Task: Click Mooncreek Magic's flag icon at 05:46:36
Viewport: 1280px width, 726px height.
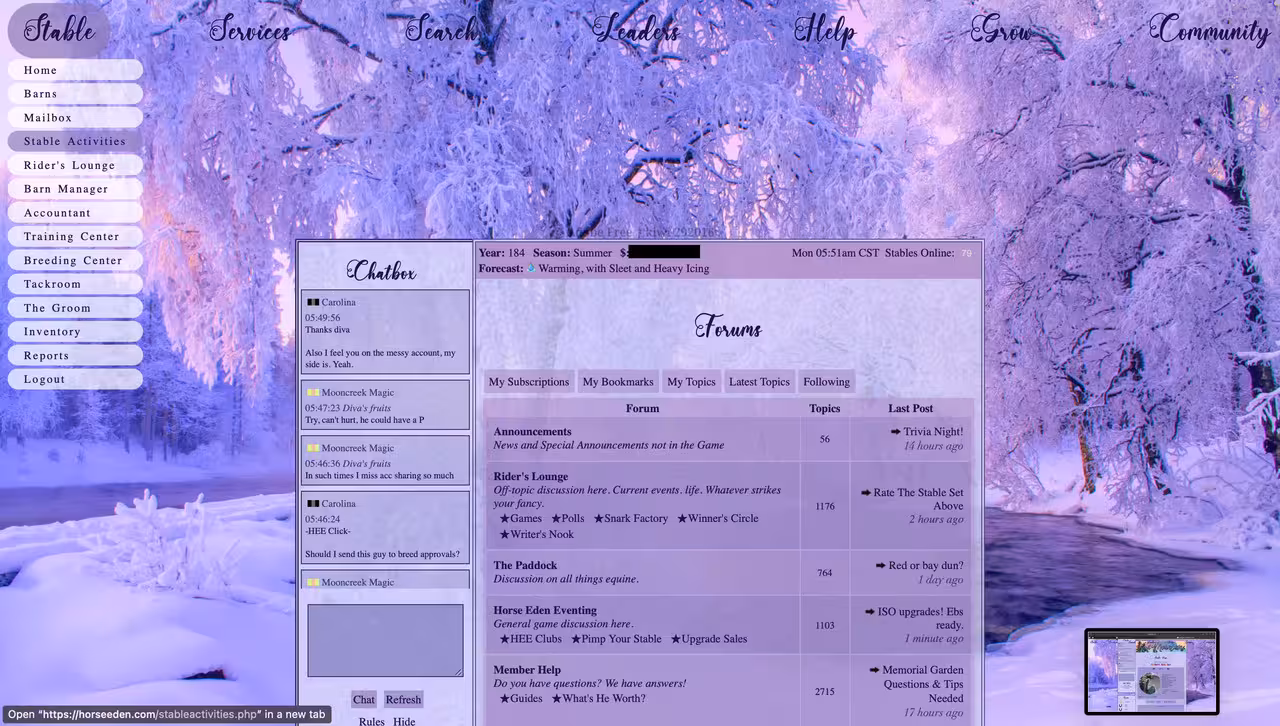Action: (312, 448)
